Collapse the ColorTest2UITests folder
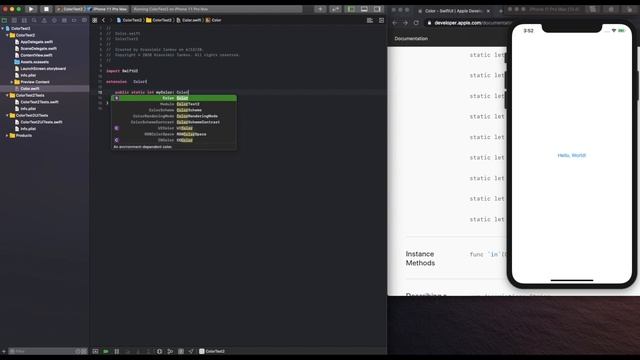640x360 pixels. tap(7, 116)
